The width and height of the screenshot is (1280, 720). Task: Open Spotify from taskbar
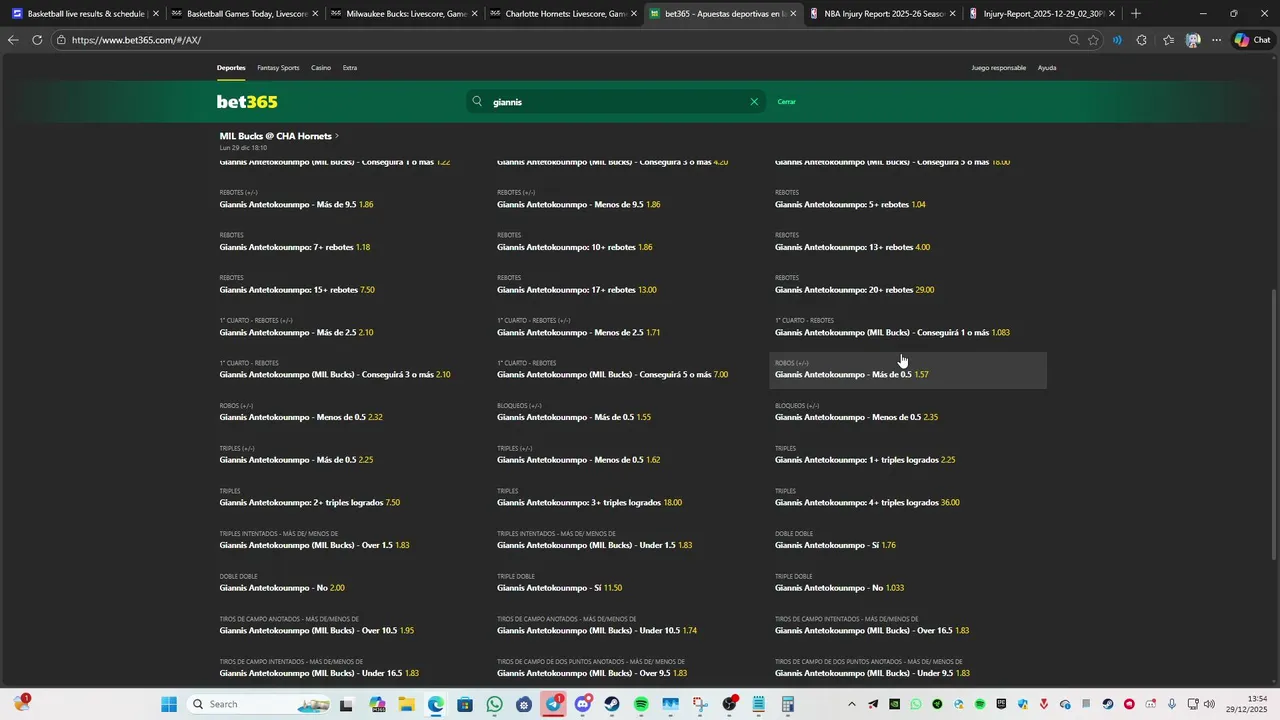[x=641, y=704]
